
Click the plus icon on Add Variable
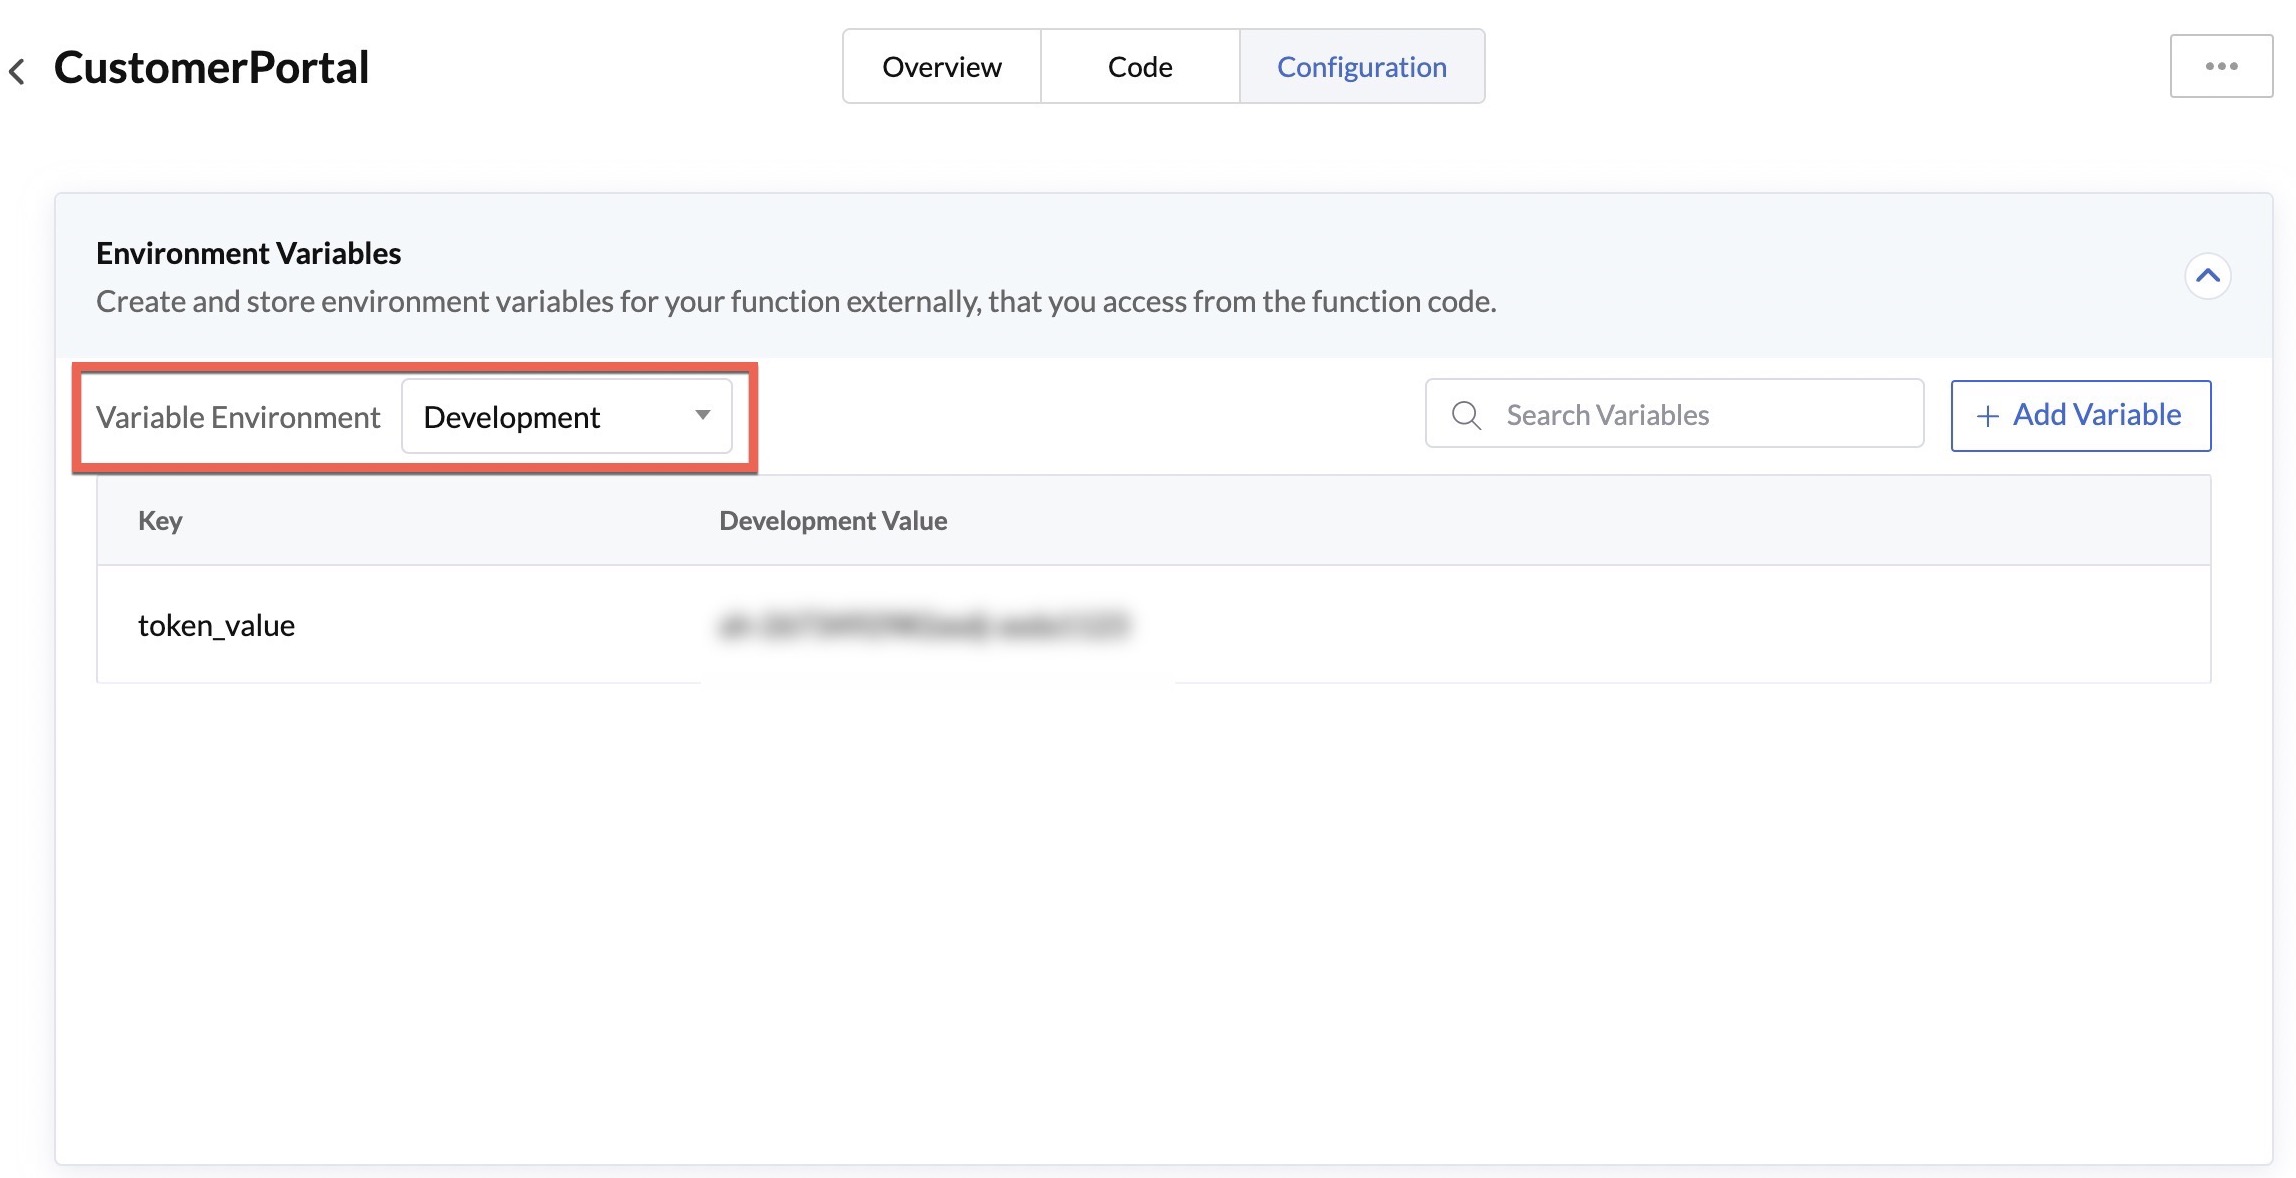(x=1987, y=416)
